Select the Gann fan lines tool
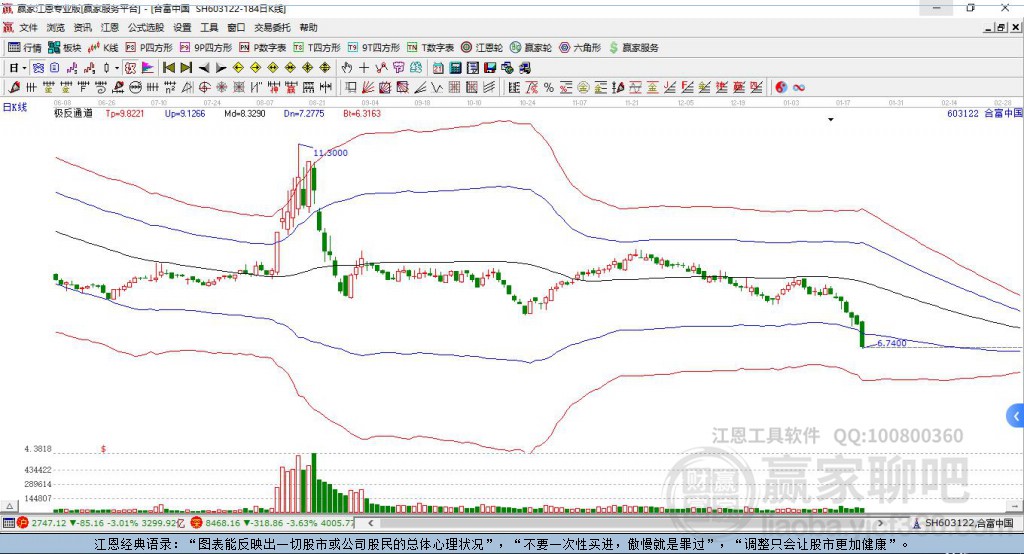Screen dimensions: 1024x554 click(x=368, y=88)
